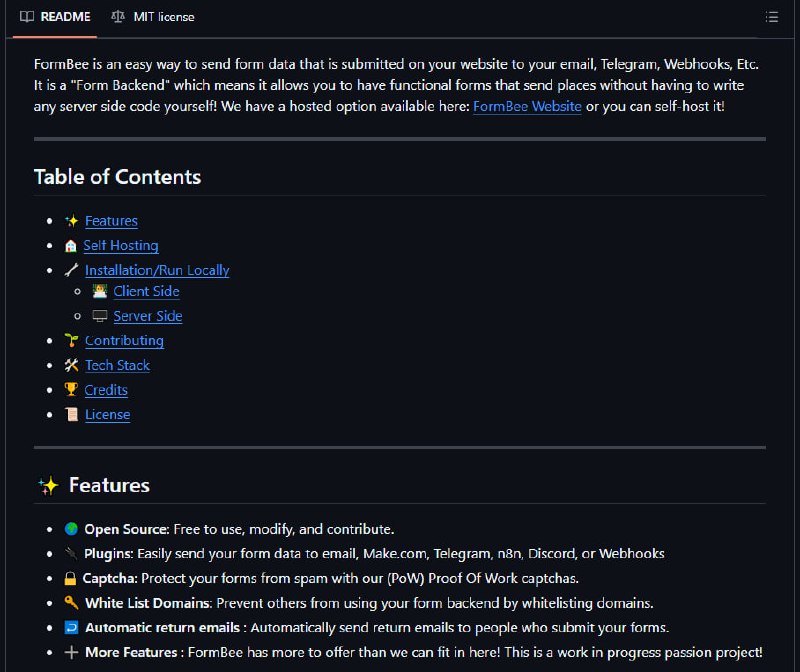Click the seedling emoji beside Contributing

coord(71,340)
